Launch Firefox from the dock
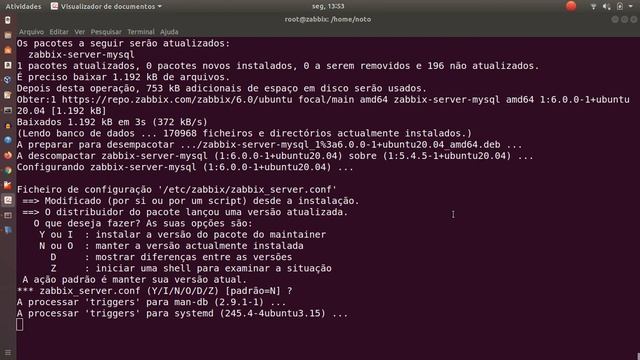 [8, 156]
